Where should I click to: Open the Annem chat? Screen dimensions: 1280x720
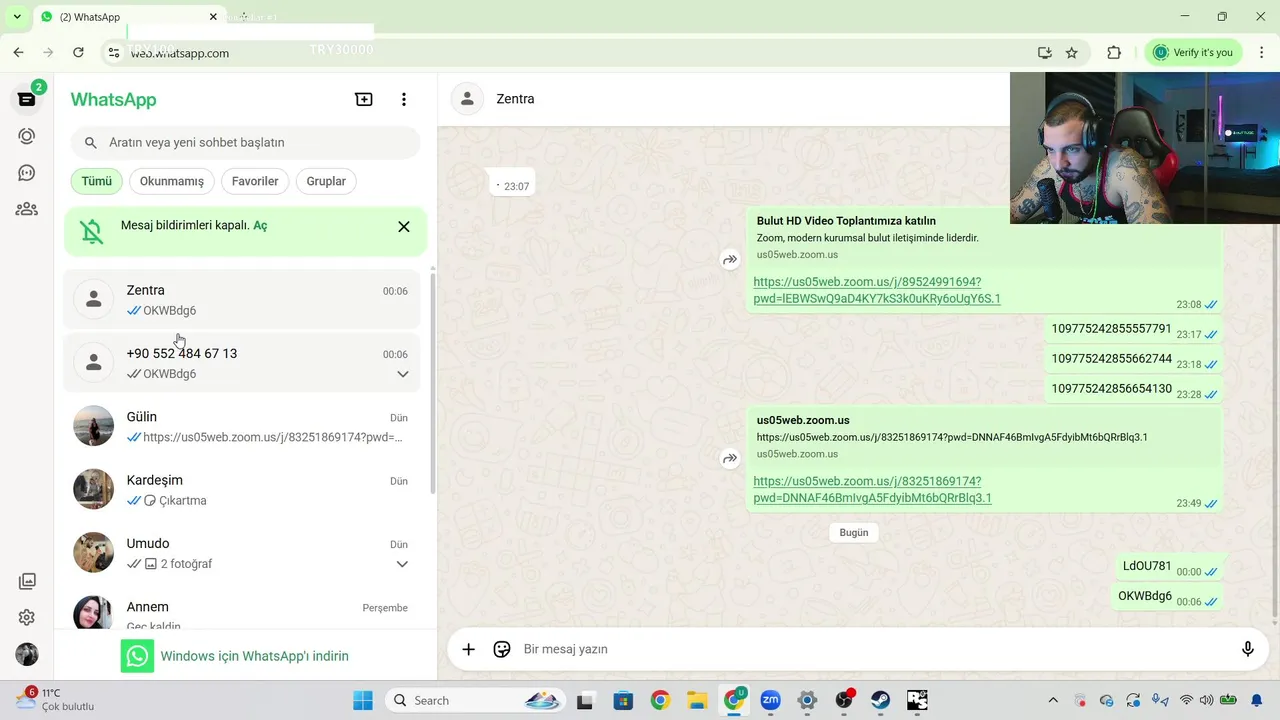click(242, 610)
